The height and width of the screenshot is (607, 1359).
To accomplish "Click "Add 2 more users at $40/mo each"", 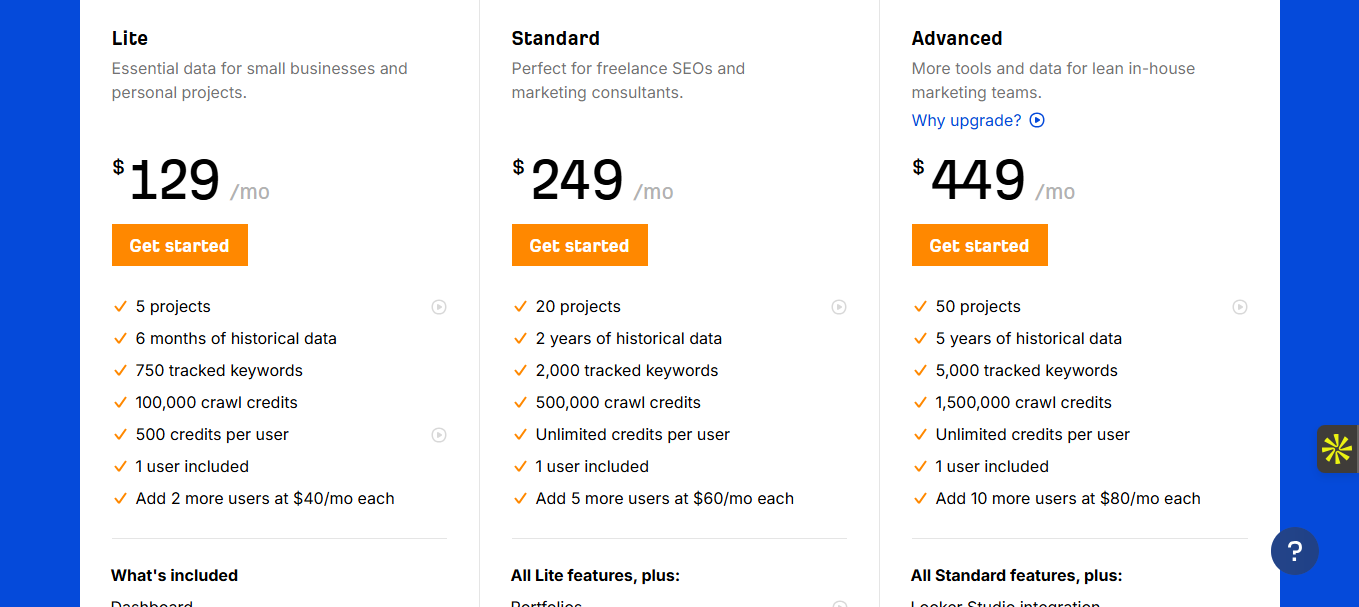I will coord(265,499).
